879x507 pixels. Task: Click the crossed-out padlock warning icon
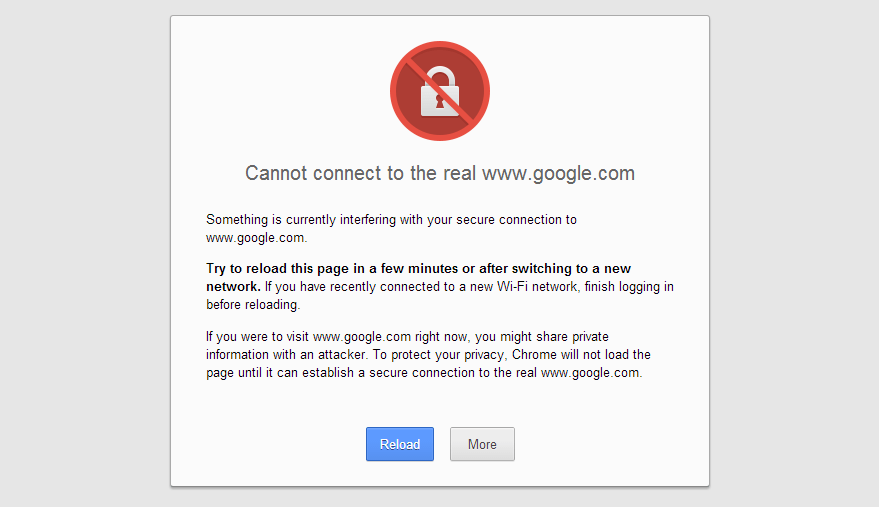coord(440,90)
